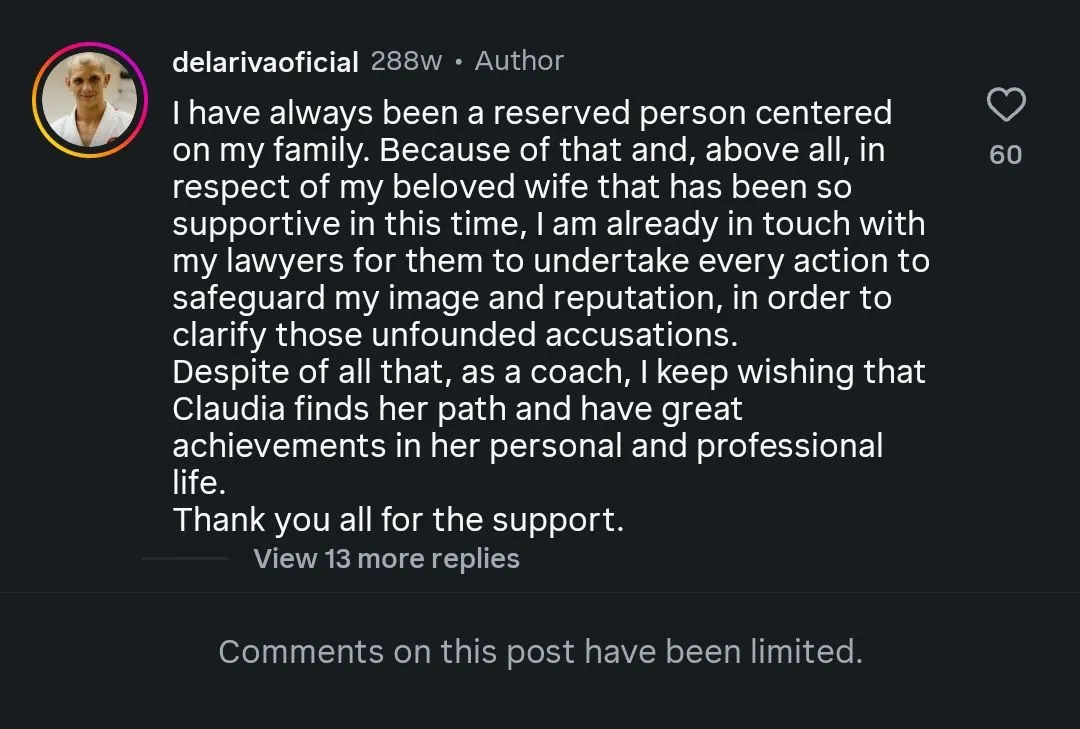Like the comment with the heart icon
The width and height of the screenshot is (1080, 729).
tap(1006, 105)
